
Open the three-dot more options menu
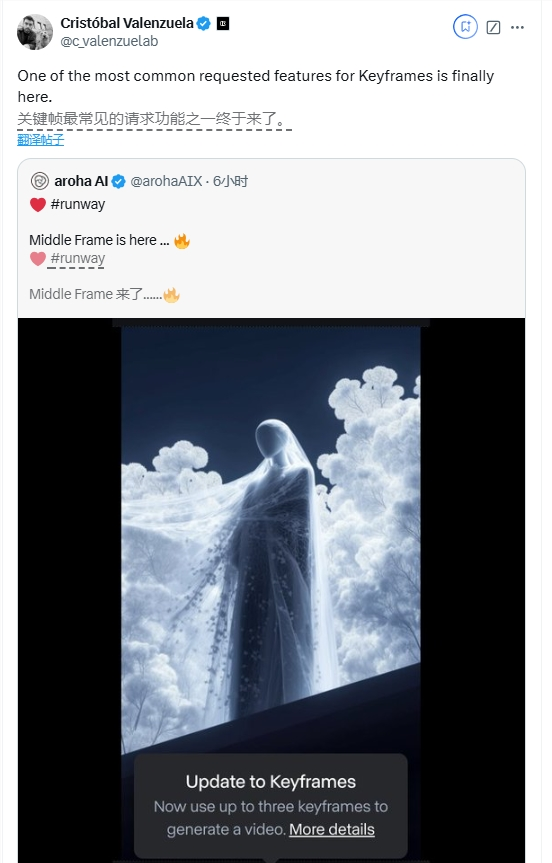click(517, 27)
